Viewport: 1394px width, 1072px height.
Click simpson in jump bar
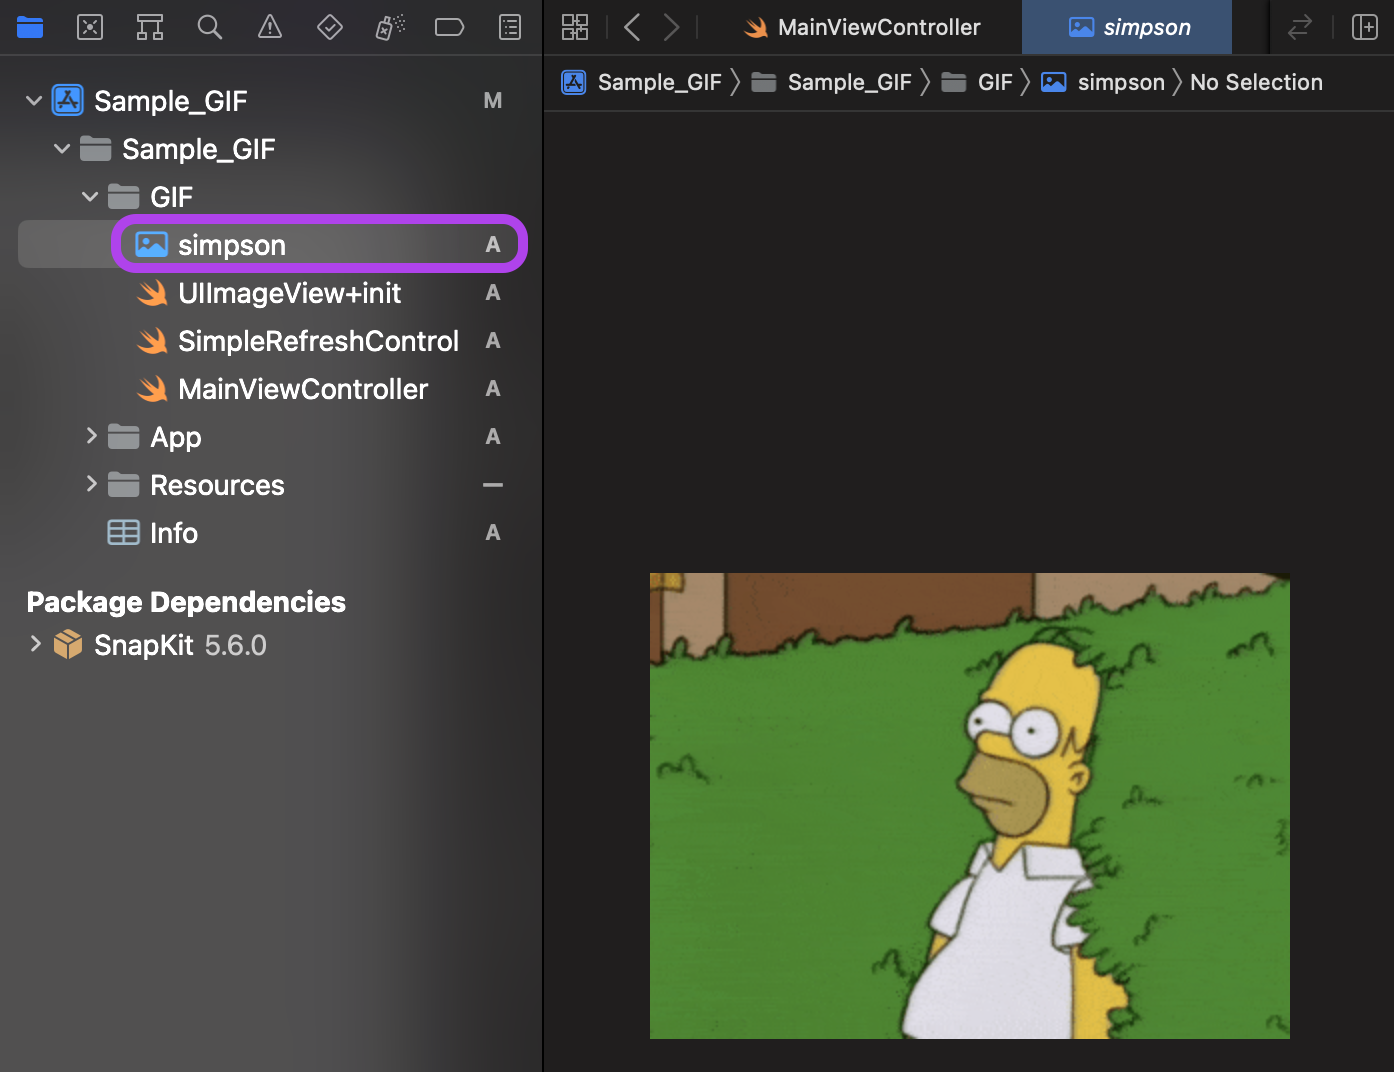tap(1103, 82)
